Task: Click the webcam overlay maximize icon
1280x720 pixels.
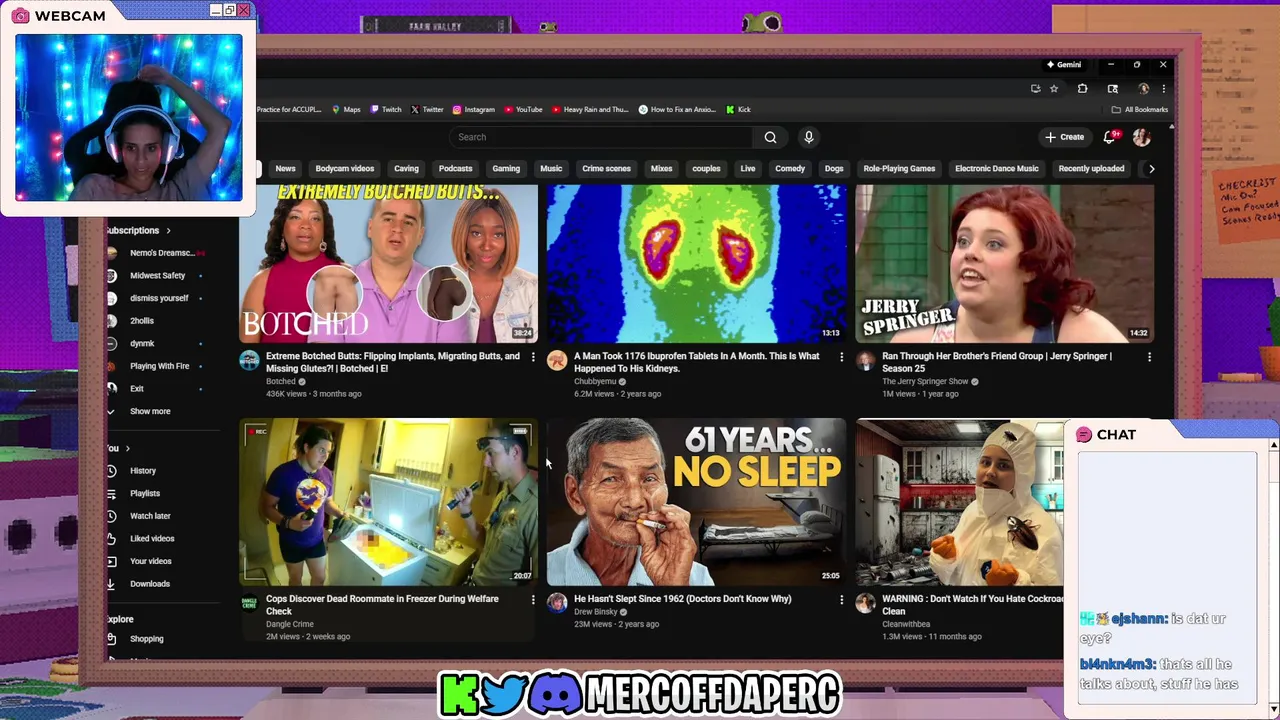Action: tap(229, 11)
